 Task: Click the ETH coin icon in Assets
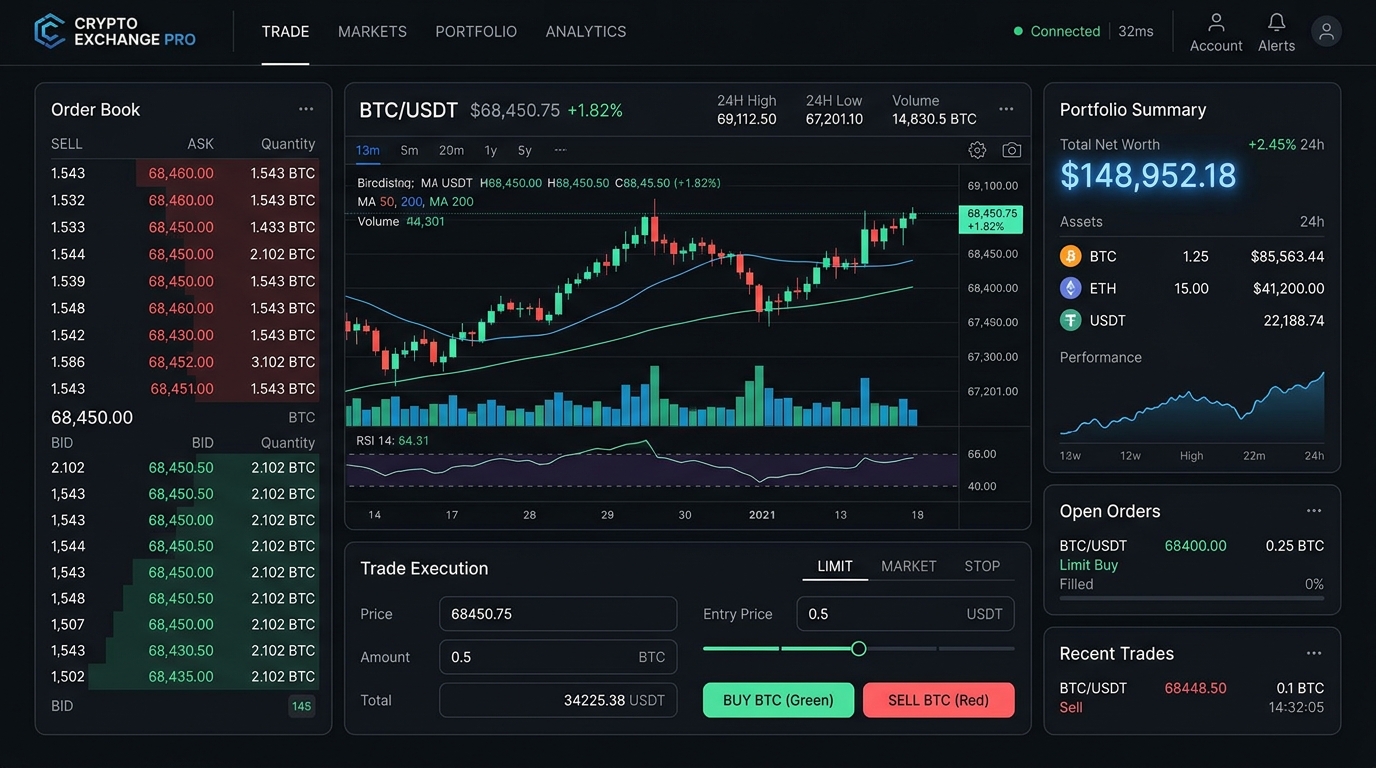coord(1071,288)
